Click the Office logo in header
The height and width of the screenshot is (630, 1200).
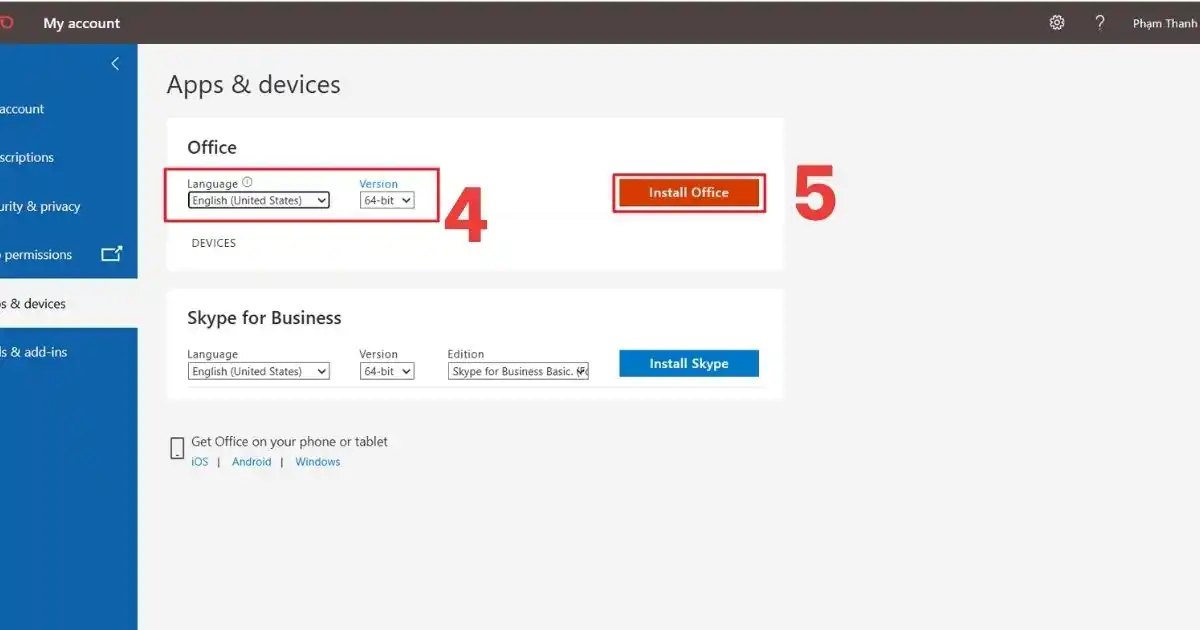tap(5, 22)
